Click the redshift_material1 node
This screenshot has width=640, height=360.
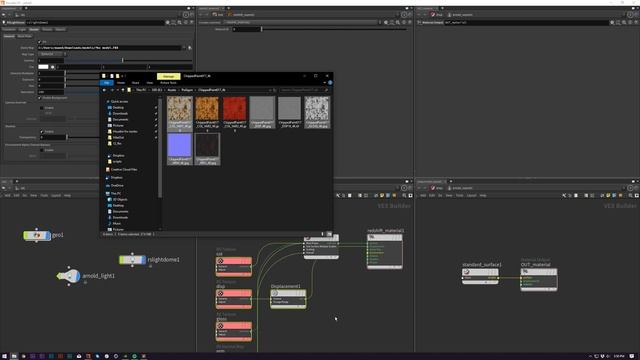point(384,251)
